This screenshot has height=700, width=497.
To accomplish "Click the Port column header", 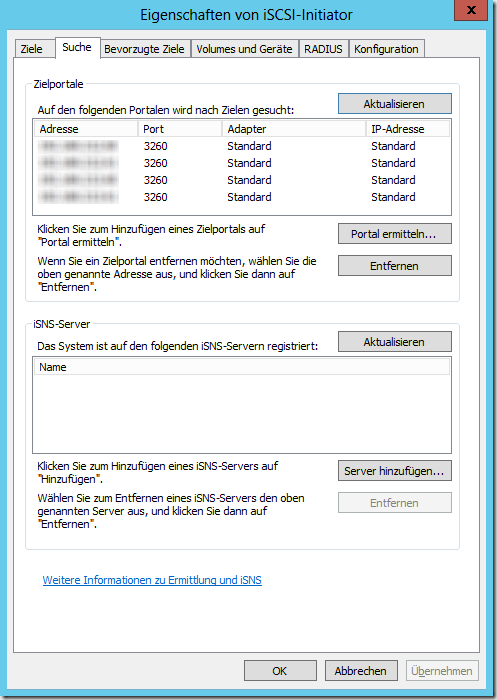I will [x=180, y=129].
